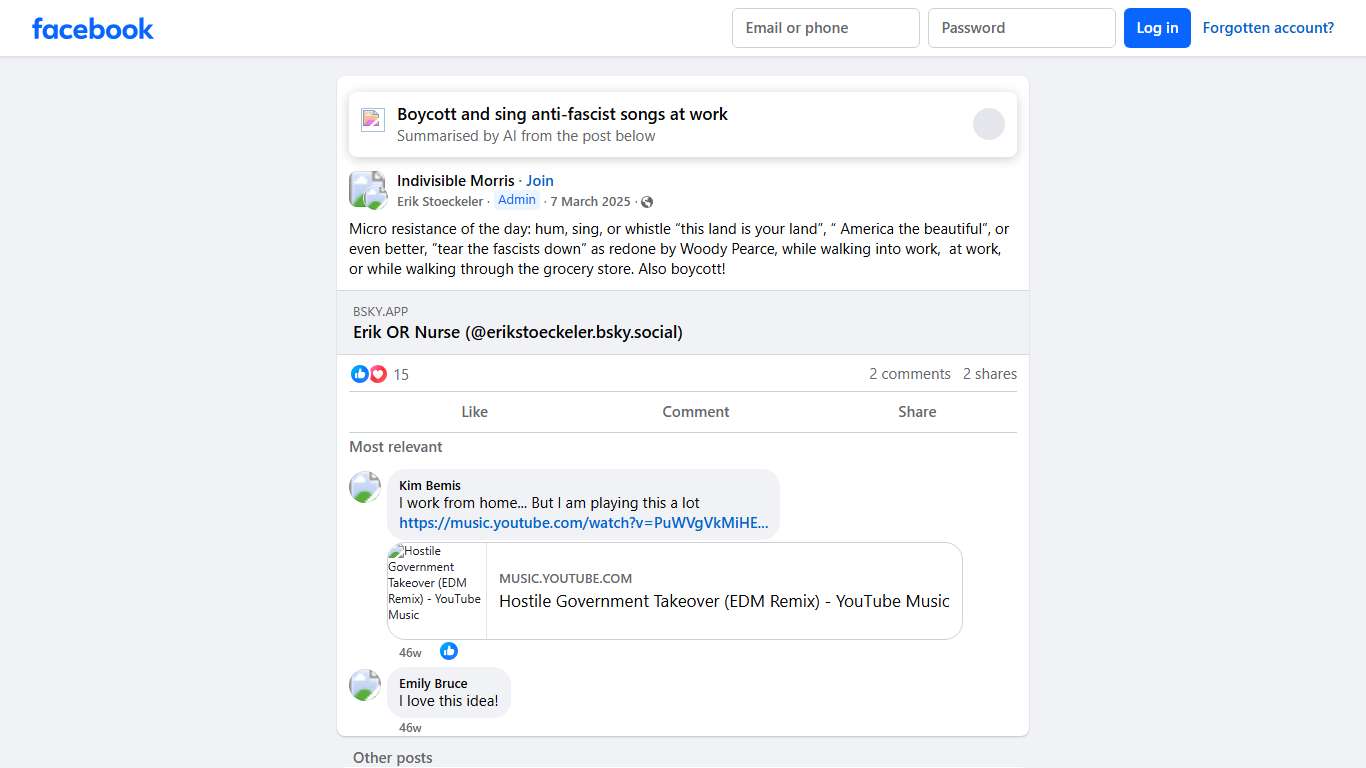
Task: Click Emily Bruce profile picture
Action: click(x=365, y=686)
